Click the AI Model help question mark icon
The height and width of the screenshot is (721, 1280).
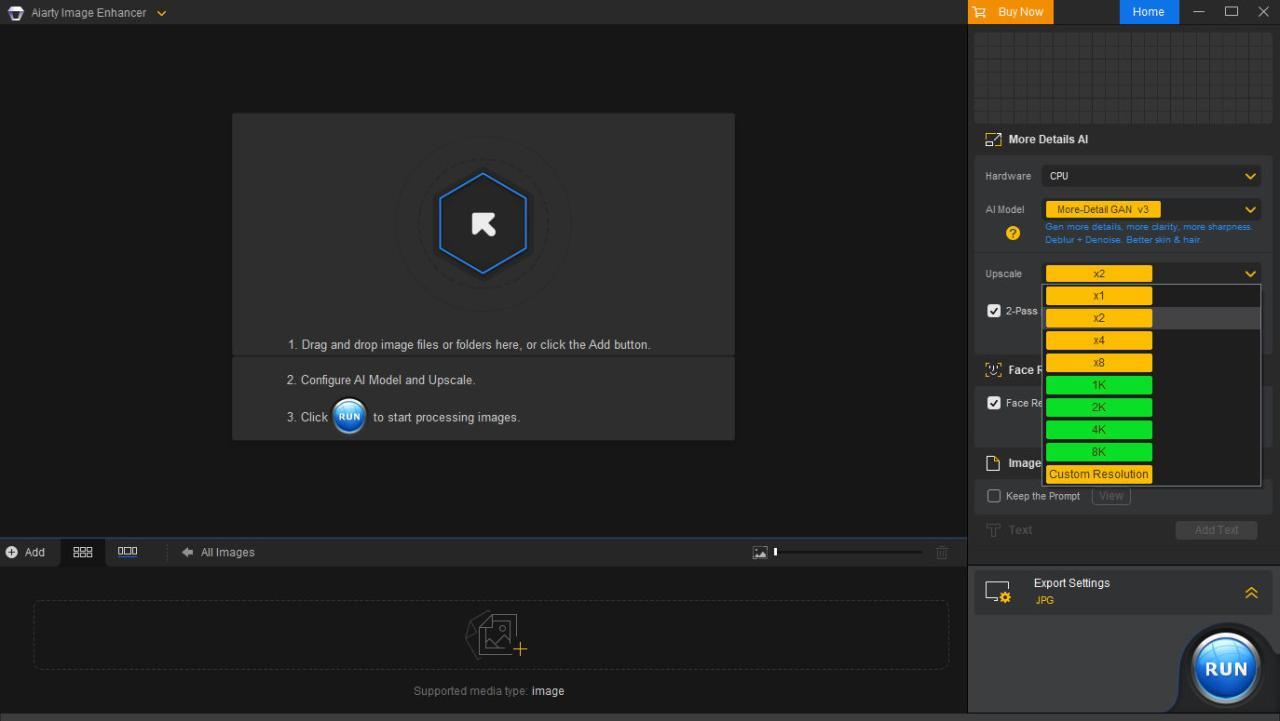[1013, 233]
